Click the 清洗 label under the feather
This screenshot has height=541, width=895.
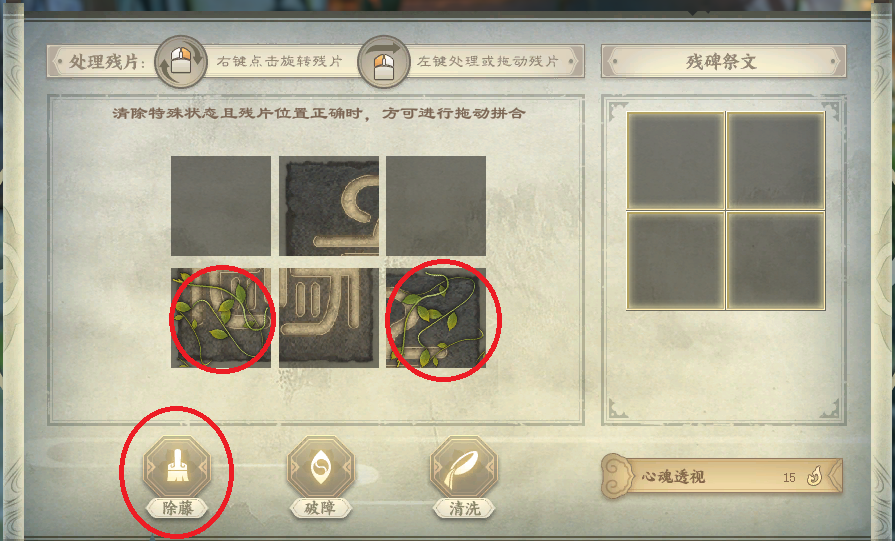click(464, 508)
